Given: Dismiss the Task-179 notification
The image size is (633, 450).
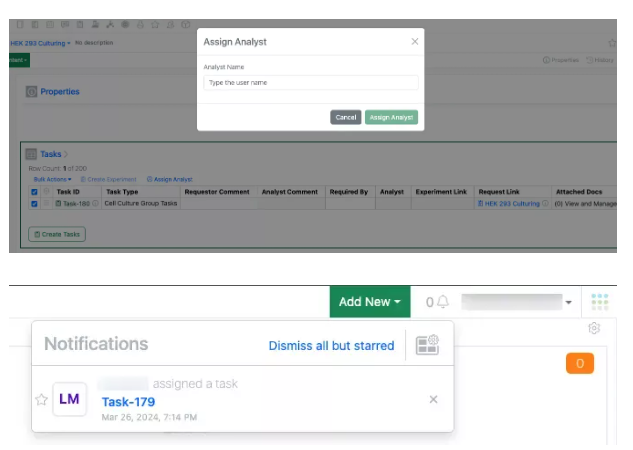Looking at the screenshot, I should 433,400.
